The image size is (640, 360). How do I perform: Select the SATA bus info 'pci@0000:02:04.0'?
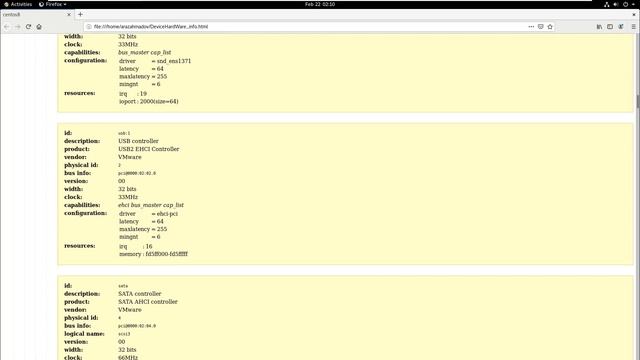137,326
